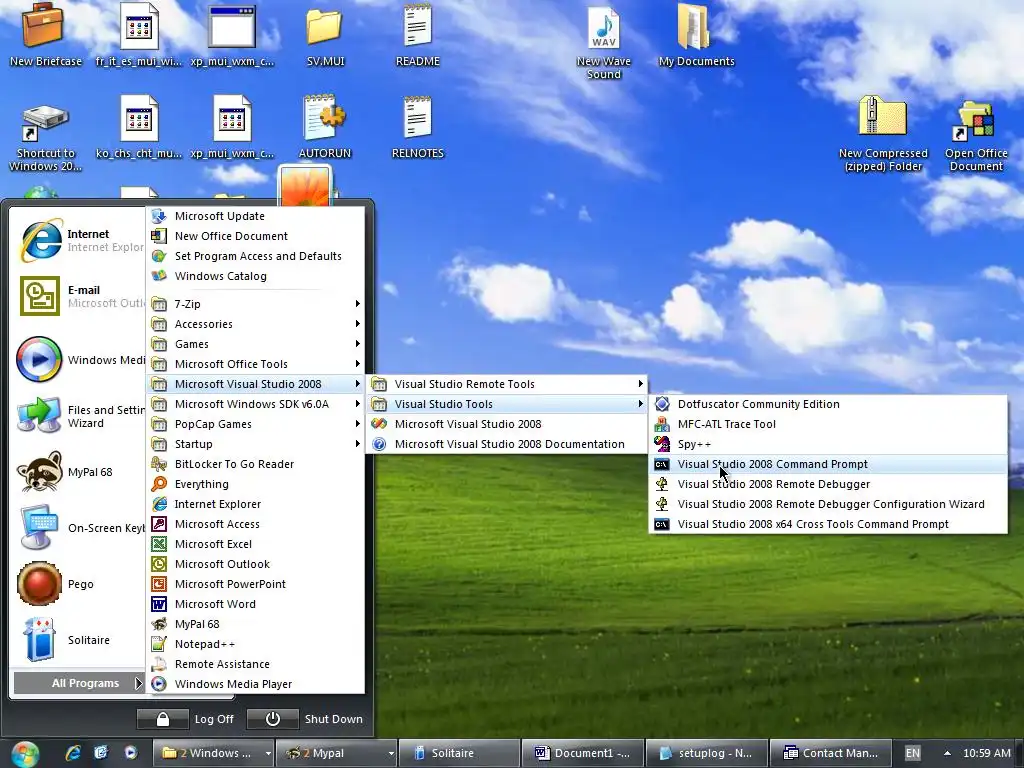Open Microsoft Visual Studio 2008 Documentation
Viewport: 1024px width, 768px height.
(x=507, y=444)
